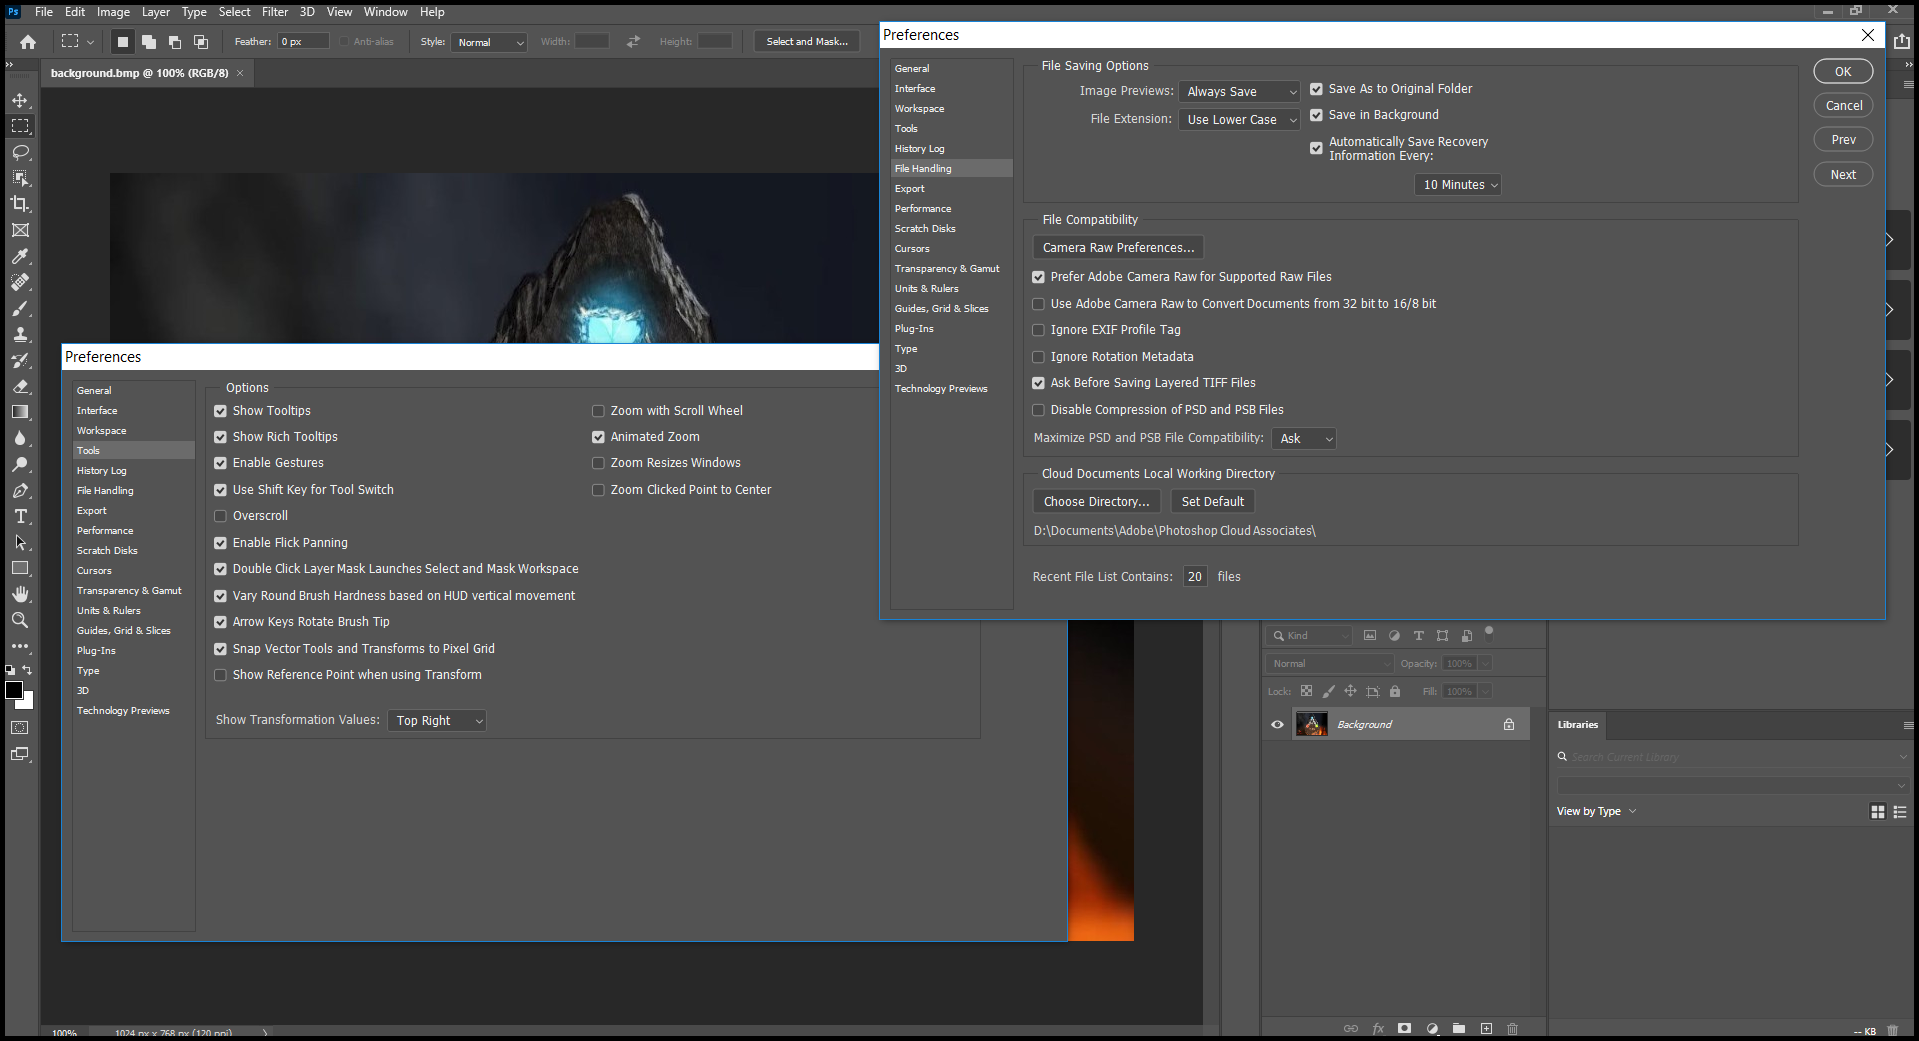The height and width of the screenshot is (1041, 1919).
Task: Enable Ignore EXIF Profile Tag
Action: coord(1038,330)
